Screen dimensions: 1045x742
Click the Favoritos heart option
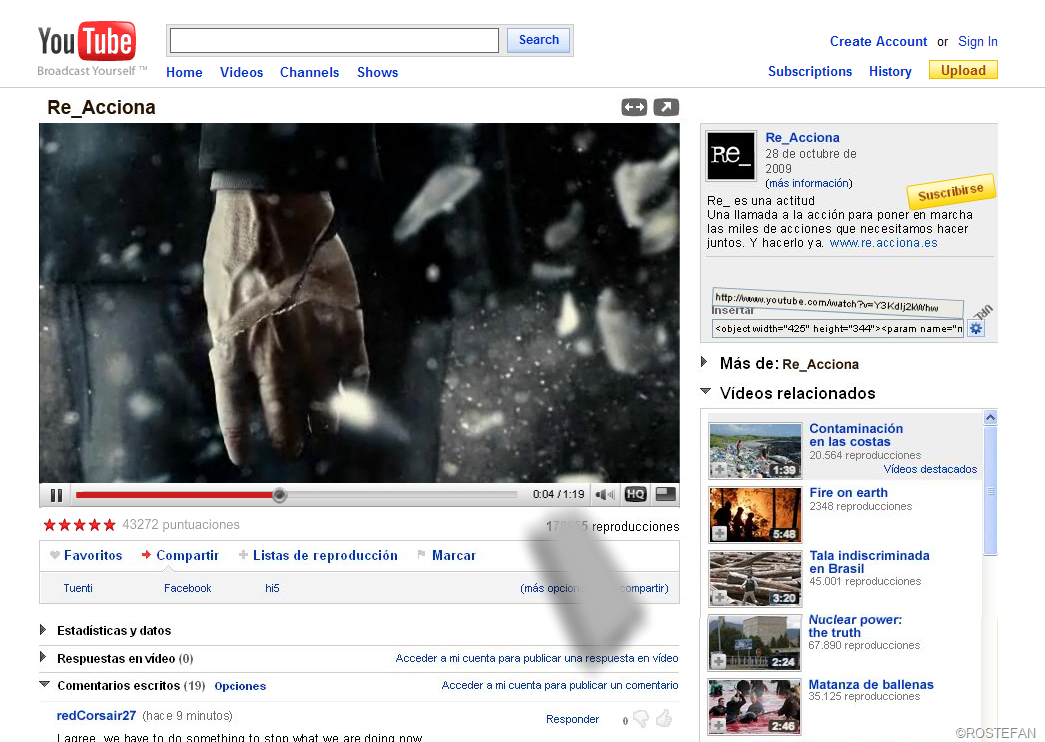(x=86, y=555)
